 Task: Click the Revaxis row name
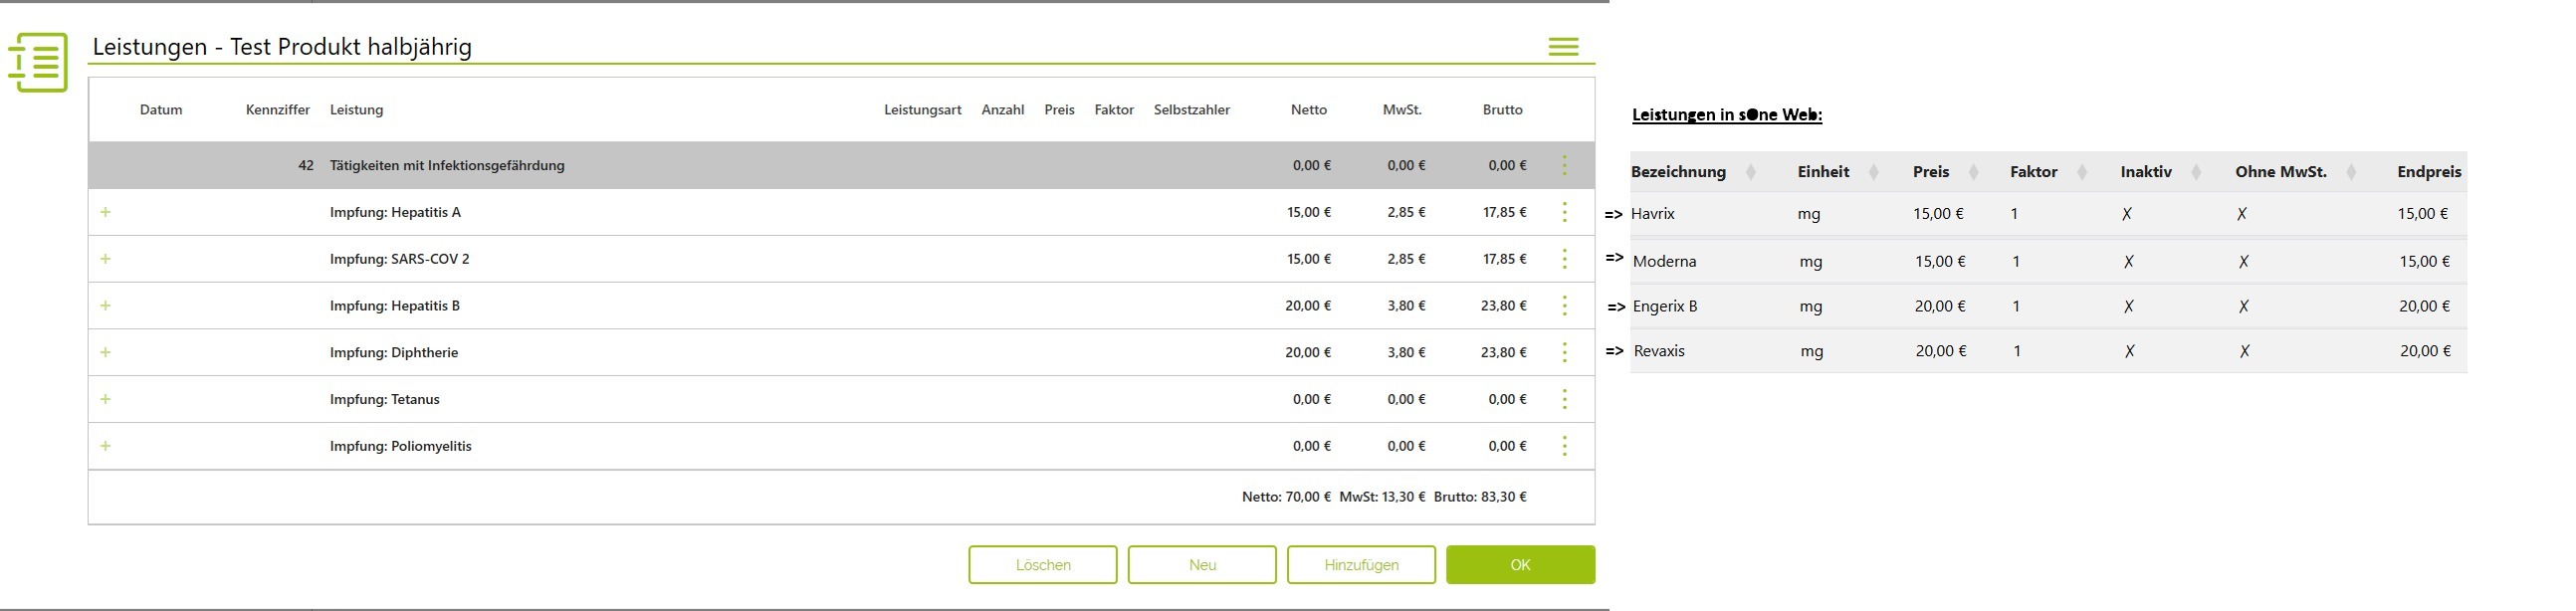pyautogui.click(x=1659, y=351)
